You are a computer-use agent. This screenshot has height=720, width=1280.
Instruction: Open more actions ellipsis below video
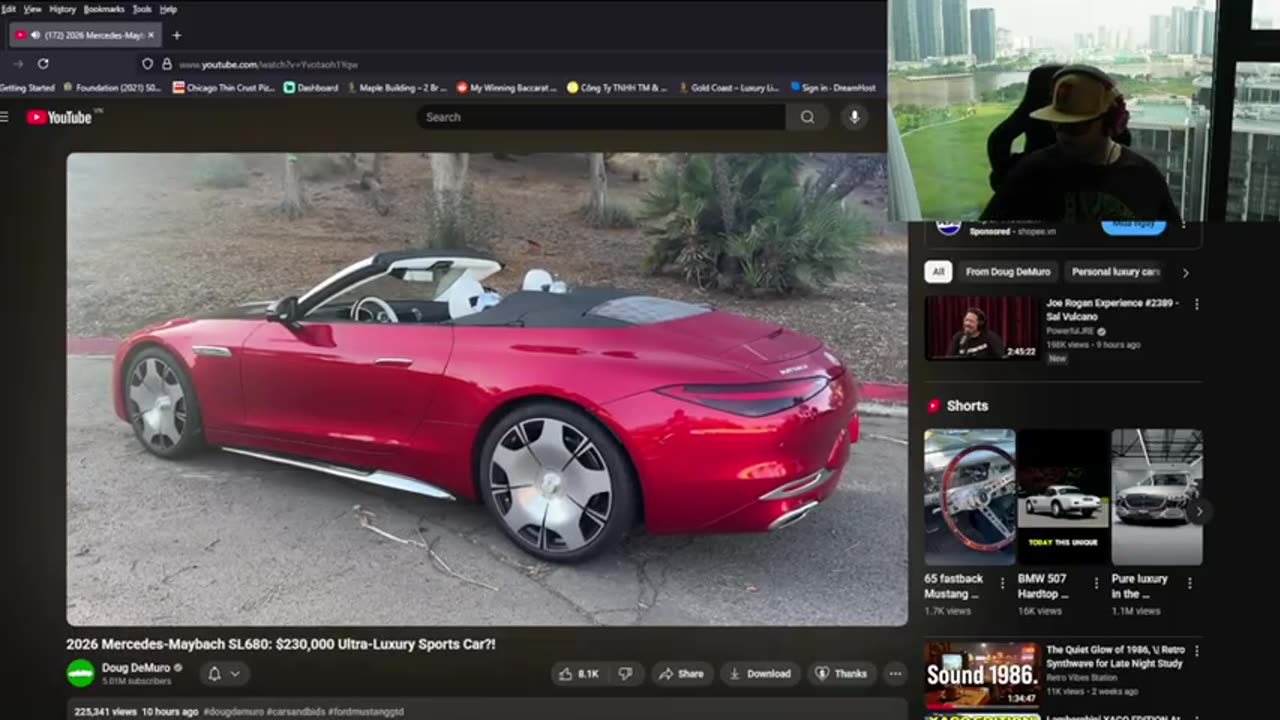tap(895, 674)
